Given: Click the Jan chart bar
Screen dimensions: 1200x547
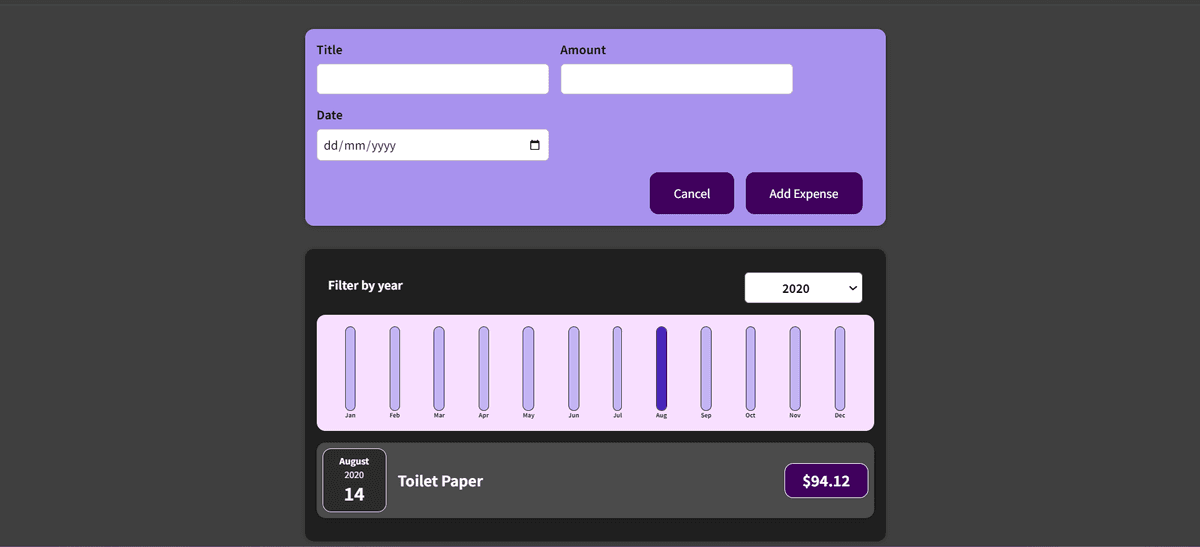Looking at the screenshot, I should [x=350, y=368].
